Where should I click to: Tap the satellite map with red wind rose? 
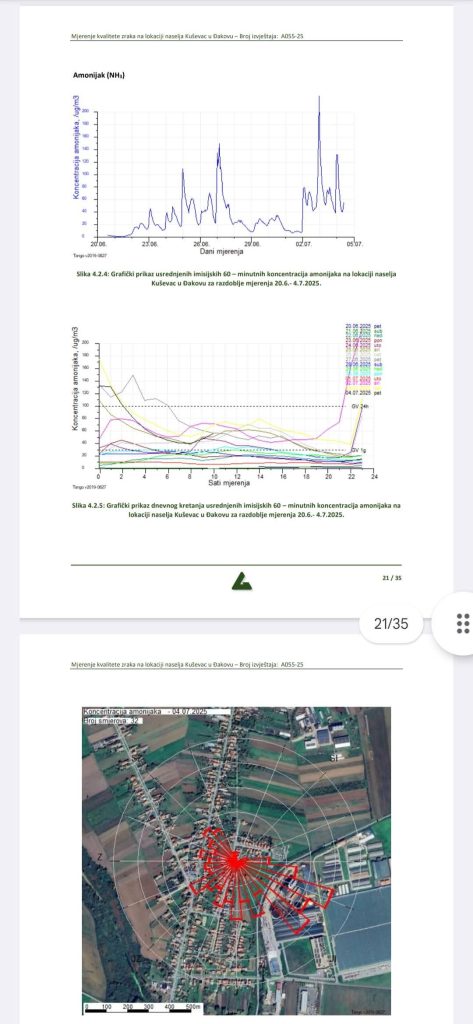236,861
